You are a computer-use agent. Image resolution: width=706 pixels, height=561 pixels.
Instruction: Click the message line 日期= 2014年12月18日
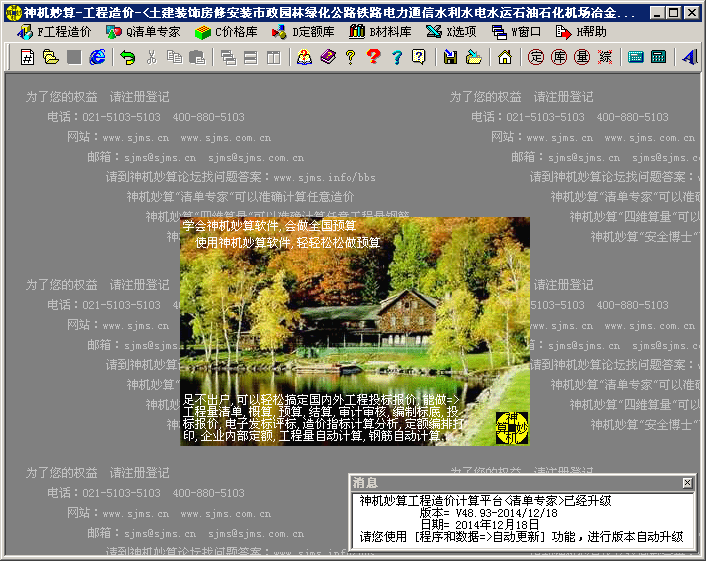(x=480, y=525)
